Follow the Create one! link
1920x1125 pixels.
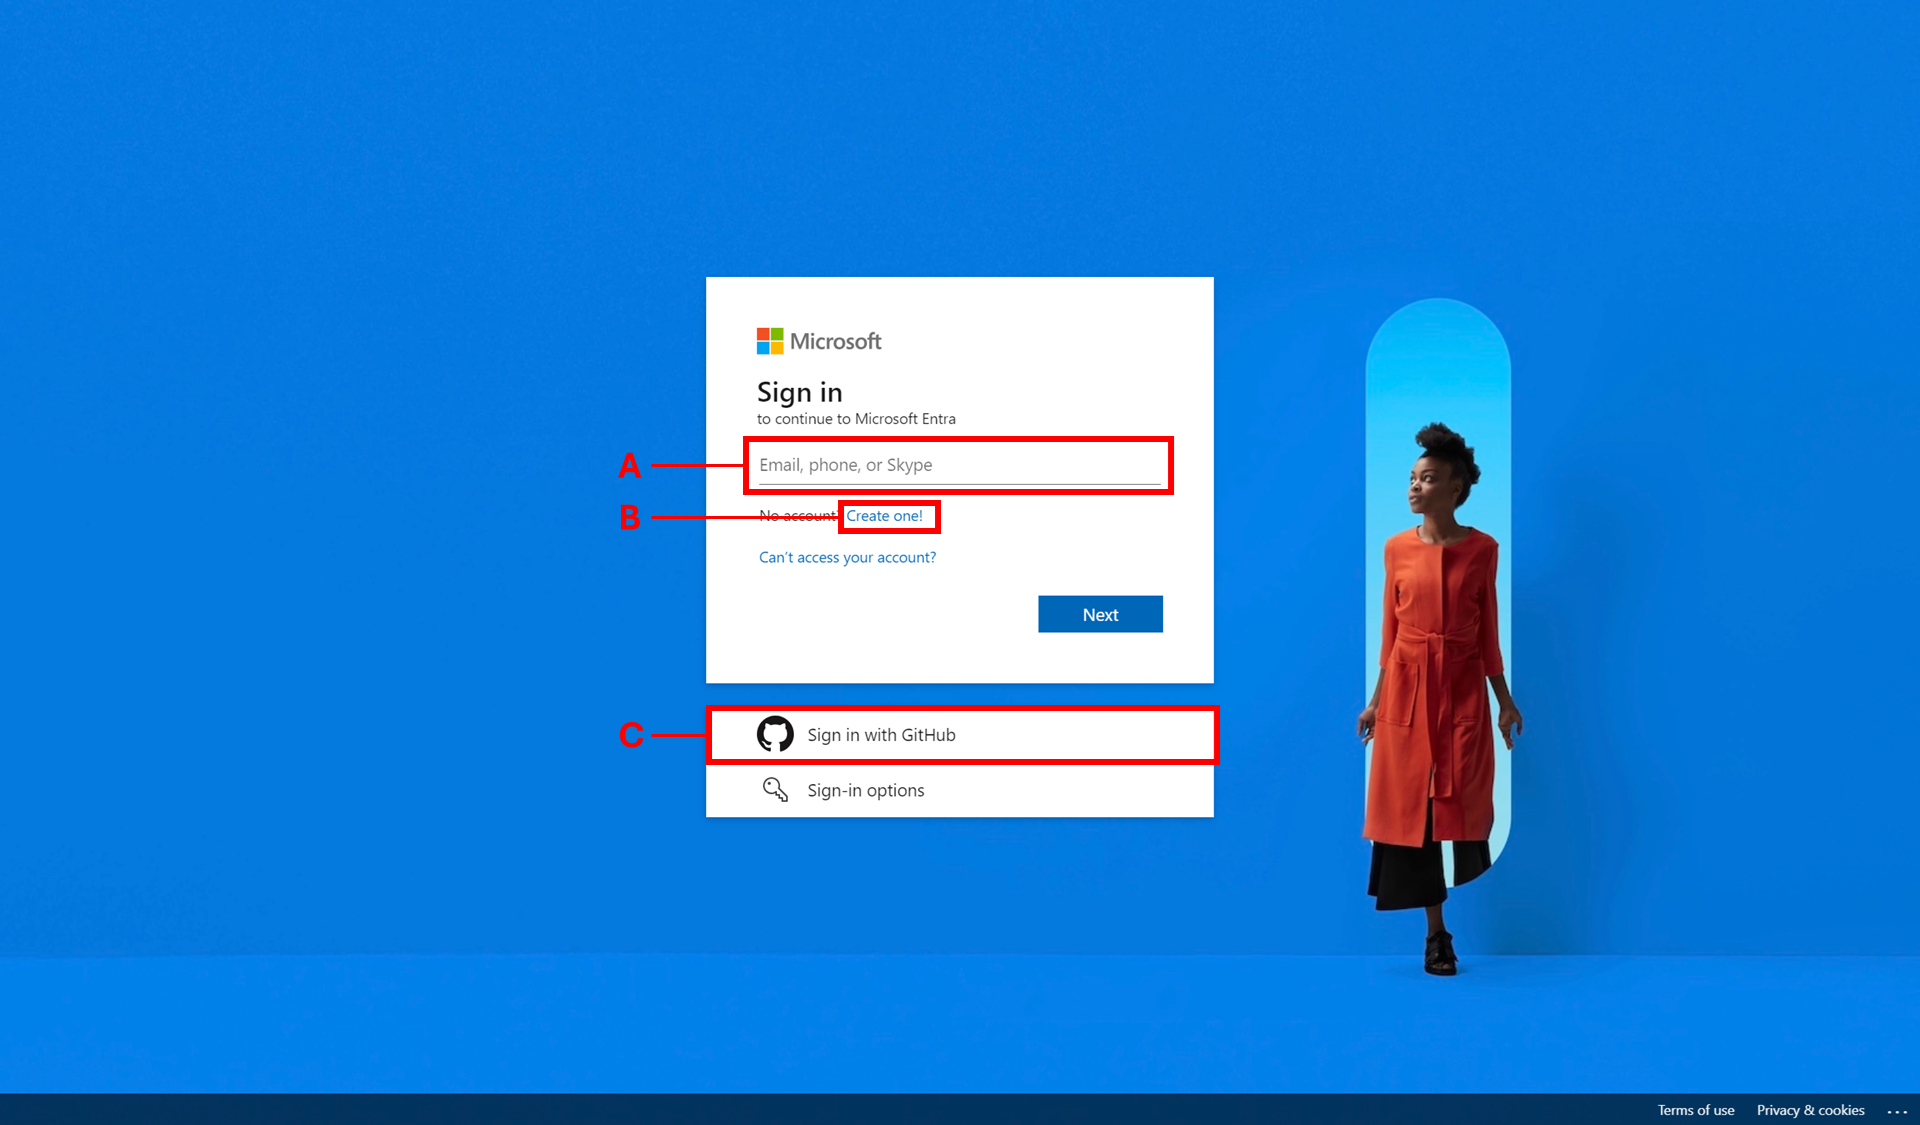pyautogui.click(x=884, y=516)
